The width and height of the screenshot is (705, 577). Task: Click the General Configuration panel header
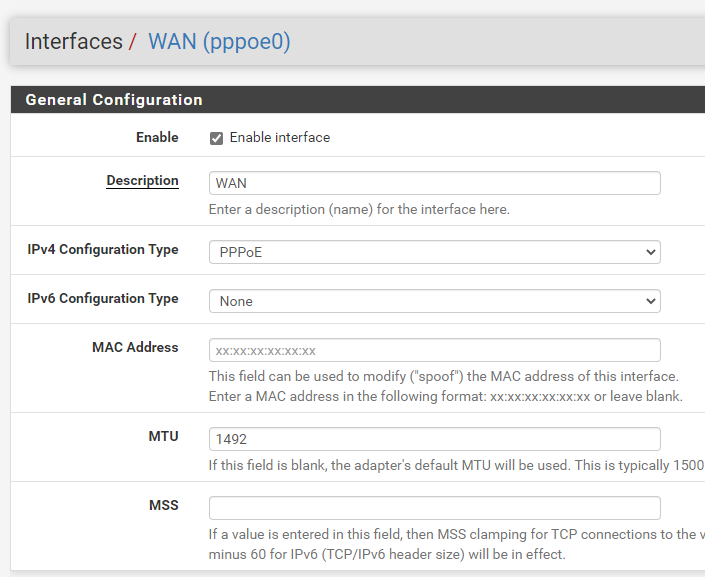[x=114, y=100]
